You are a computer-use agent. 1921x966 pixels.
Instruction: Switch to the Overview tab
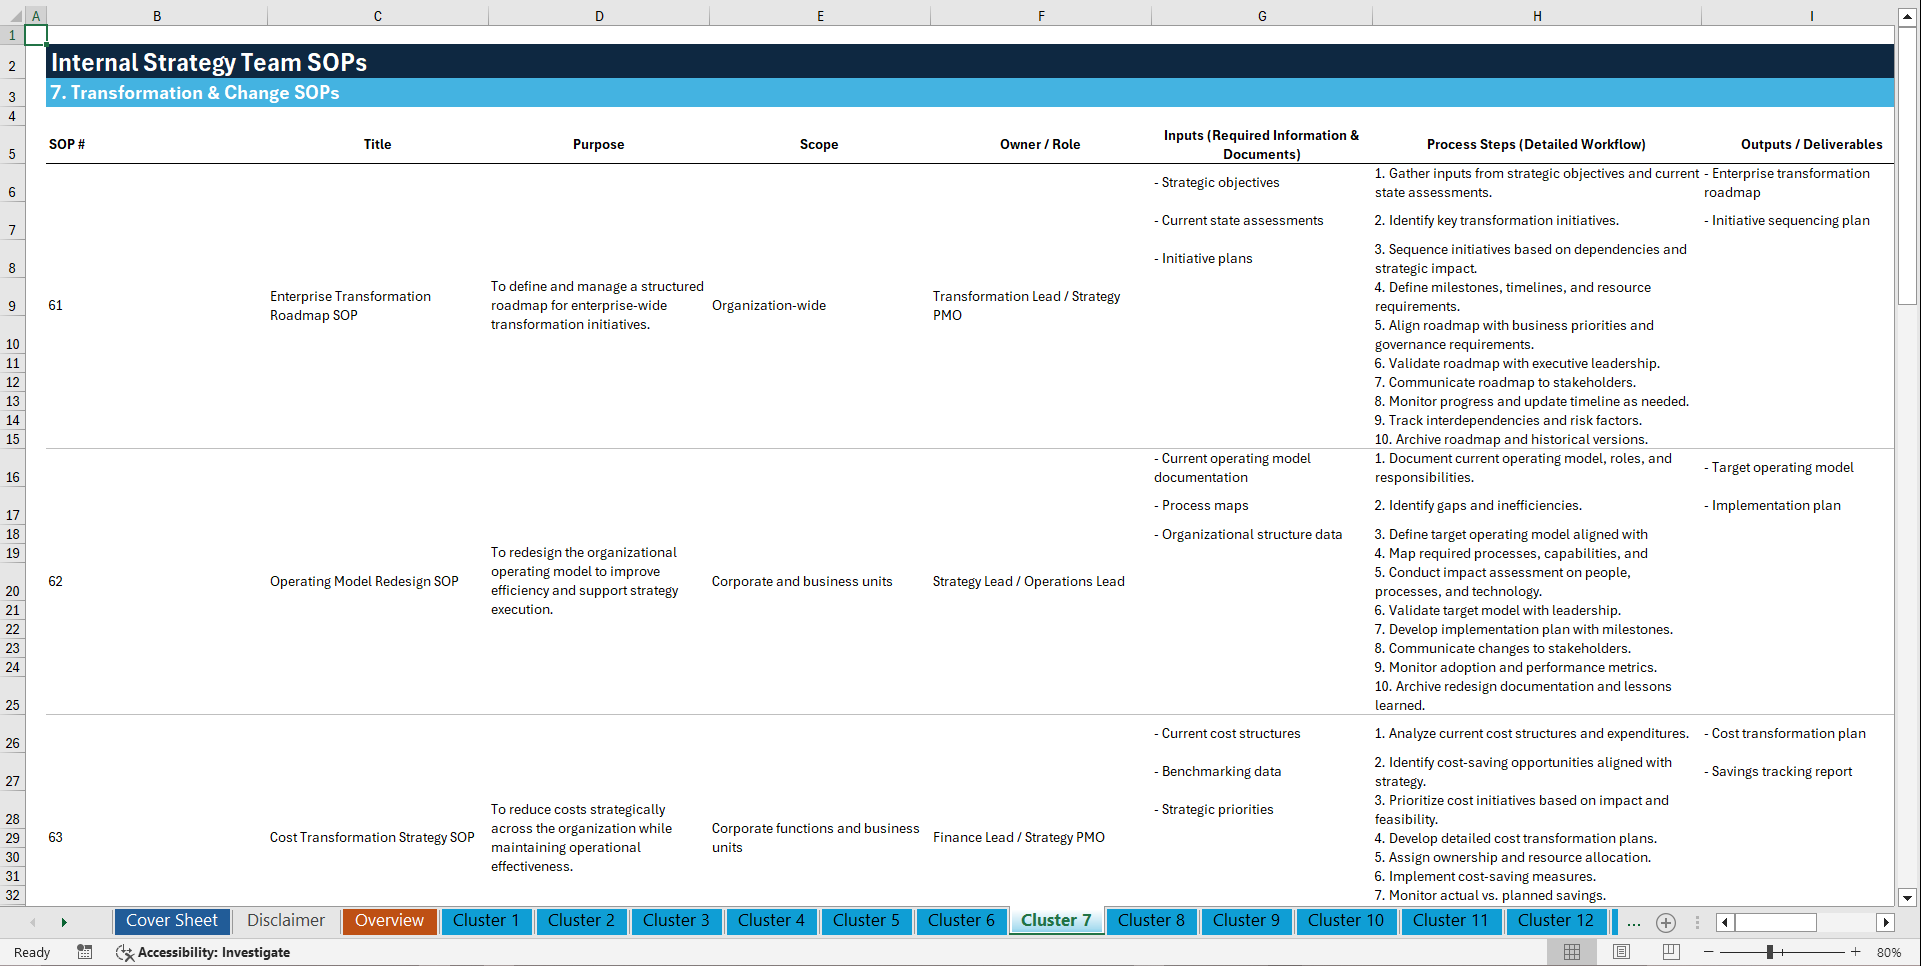(x=389, y=920)
